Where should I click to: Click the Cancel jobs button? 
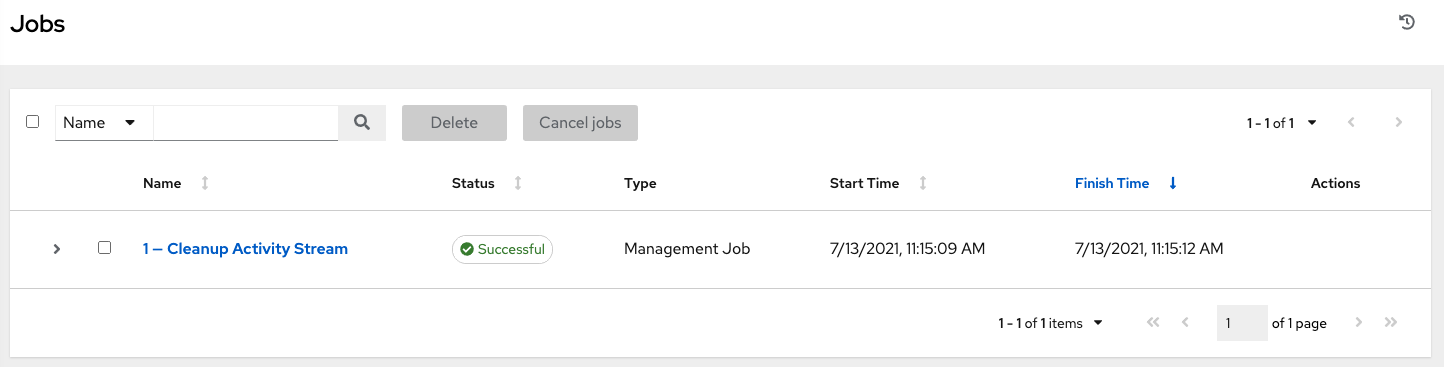[x=580, y=123]
